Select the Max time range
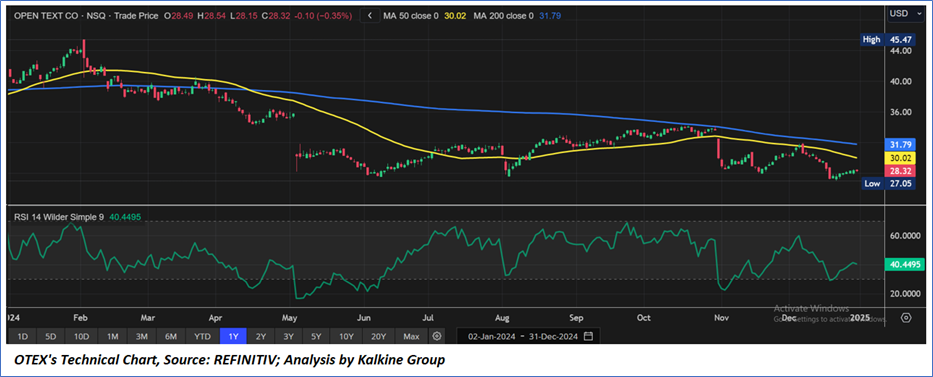Viewport: 933px width, 377px height. (x=411, y=337)
